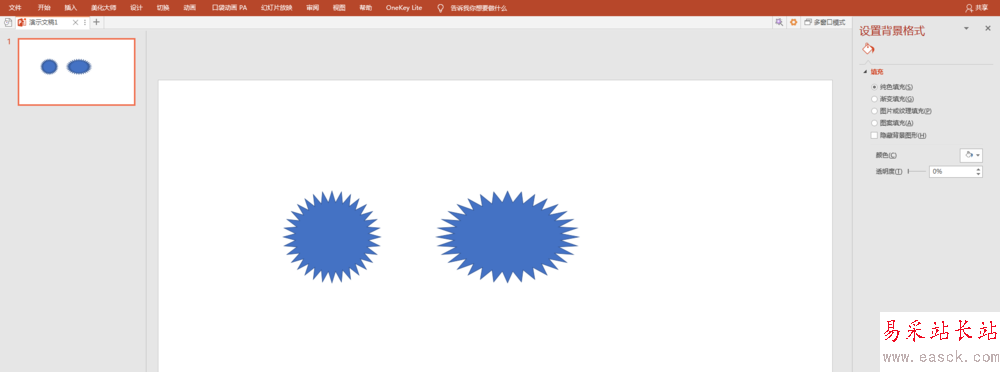Open the 幻灯片放映 tab

277,8
